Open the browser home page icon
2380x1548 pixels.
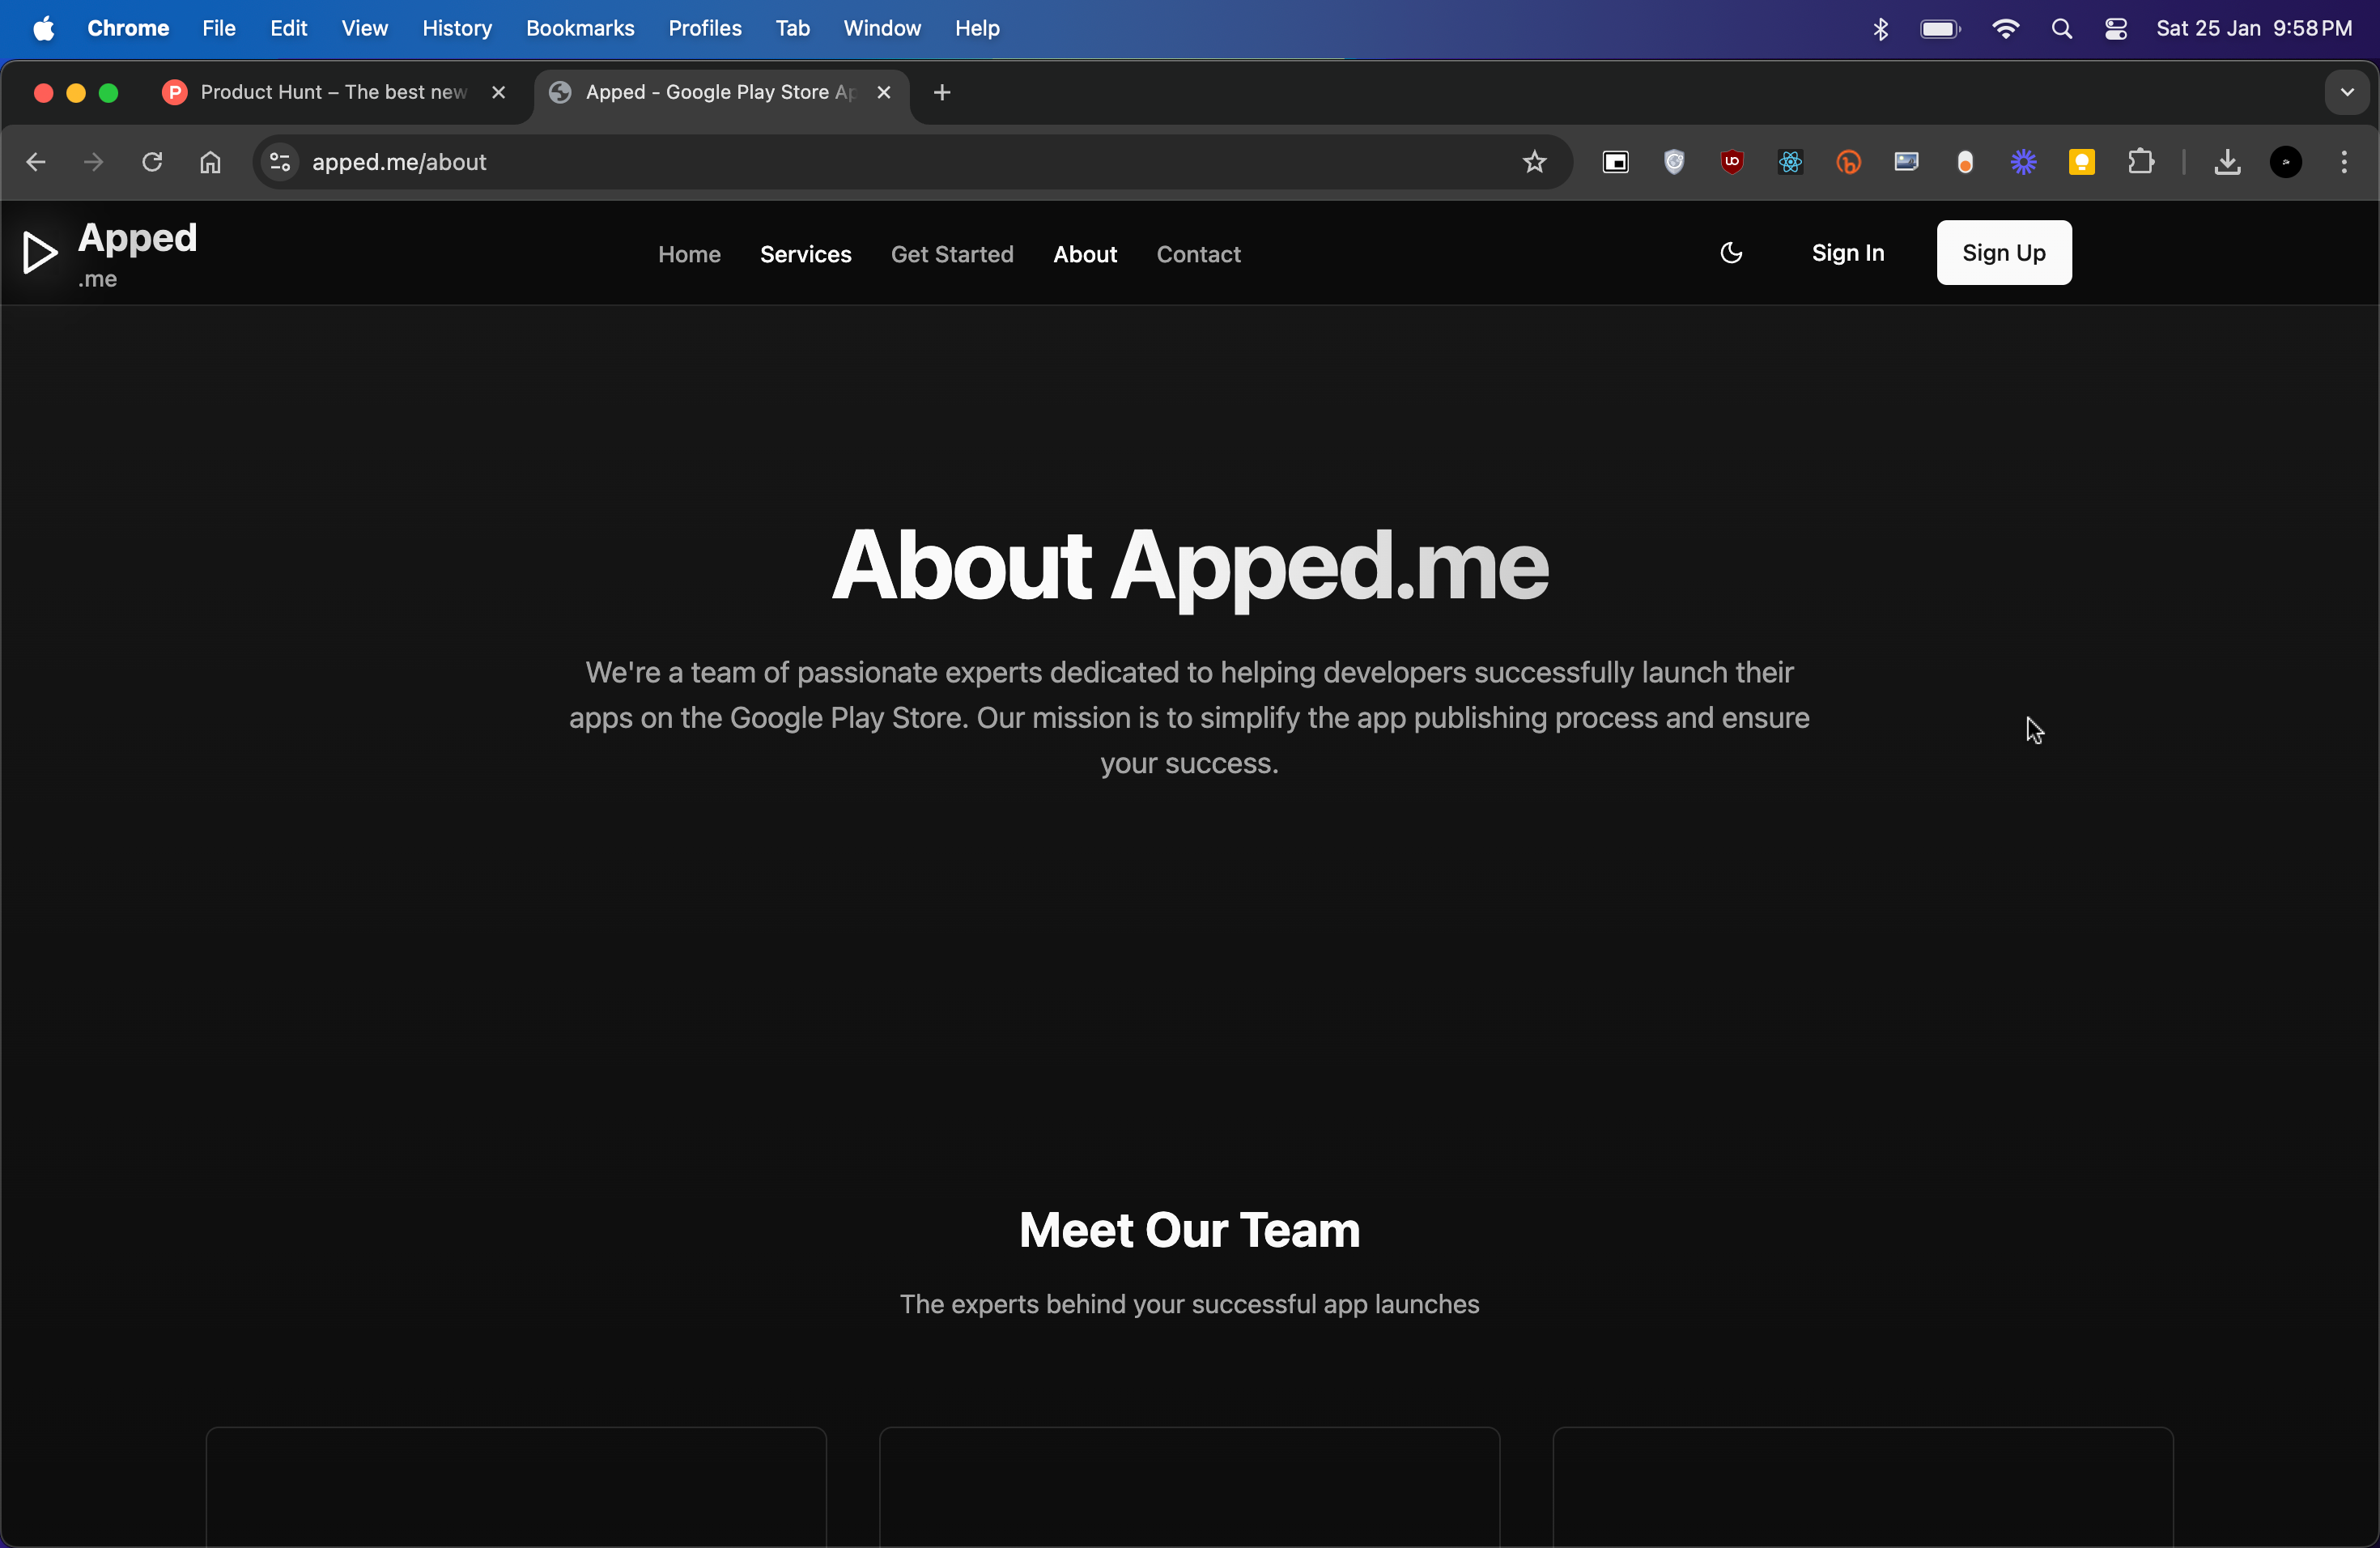(210, 162)
